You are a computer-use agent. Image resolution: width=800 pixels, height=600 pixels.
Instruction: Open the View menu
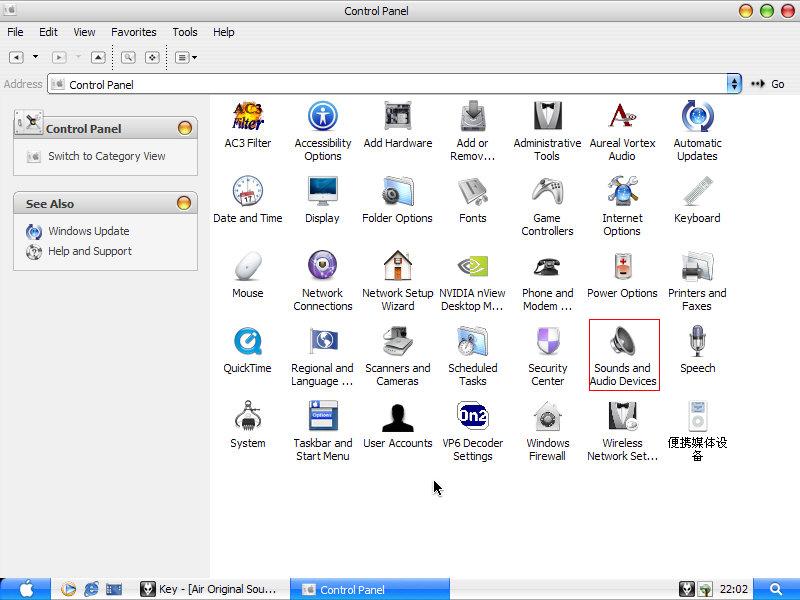pyautogui.click(x=84, y=32)
